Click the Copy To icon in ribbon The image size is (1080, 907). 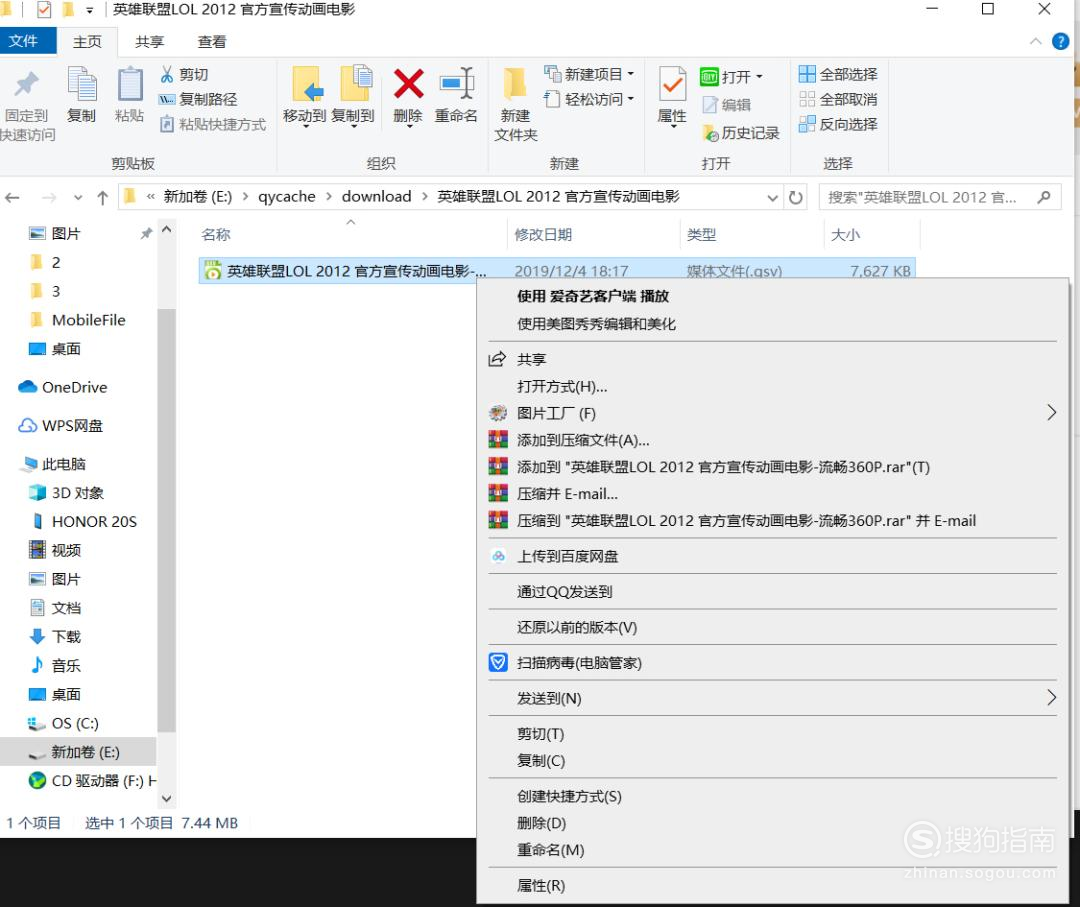click(353, 86)
